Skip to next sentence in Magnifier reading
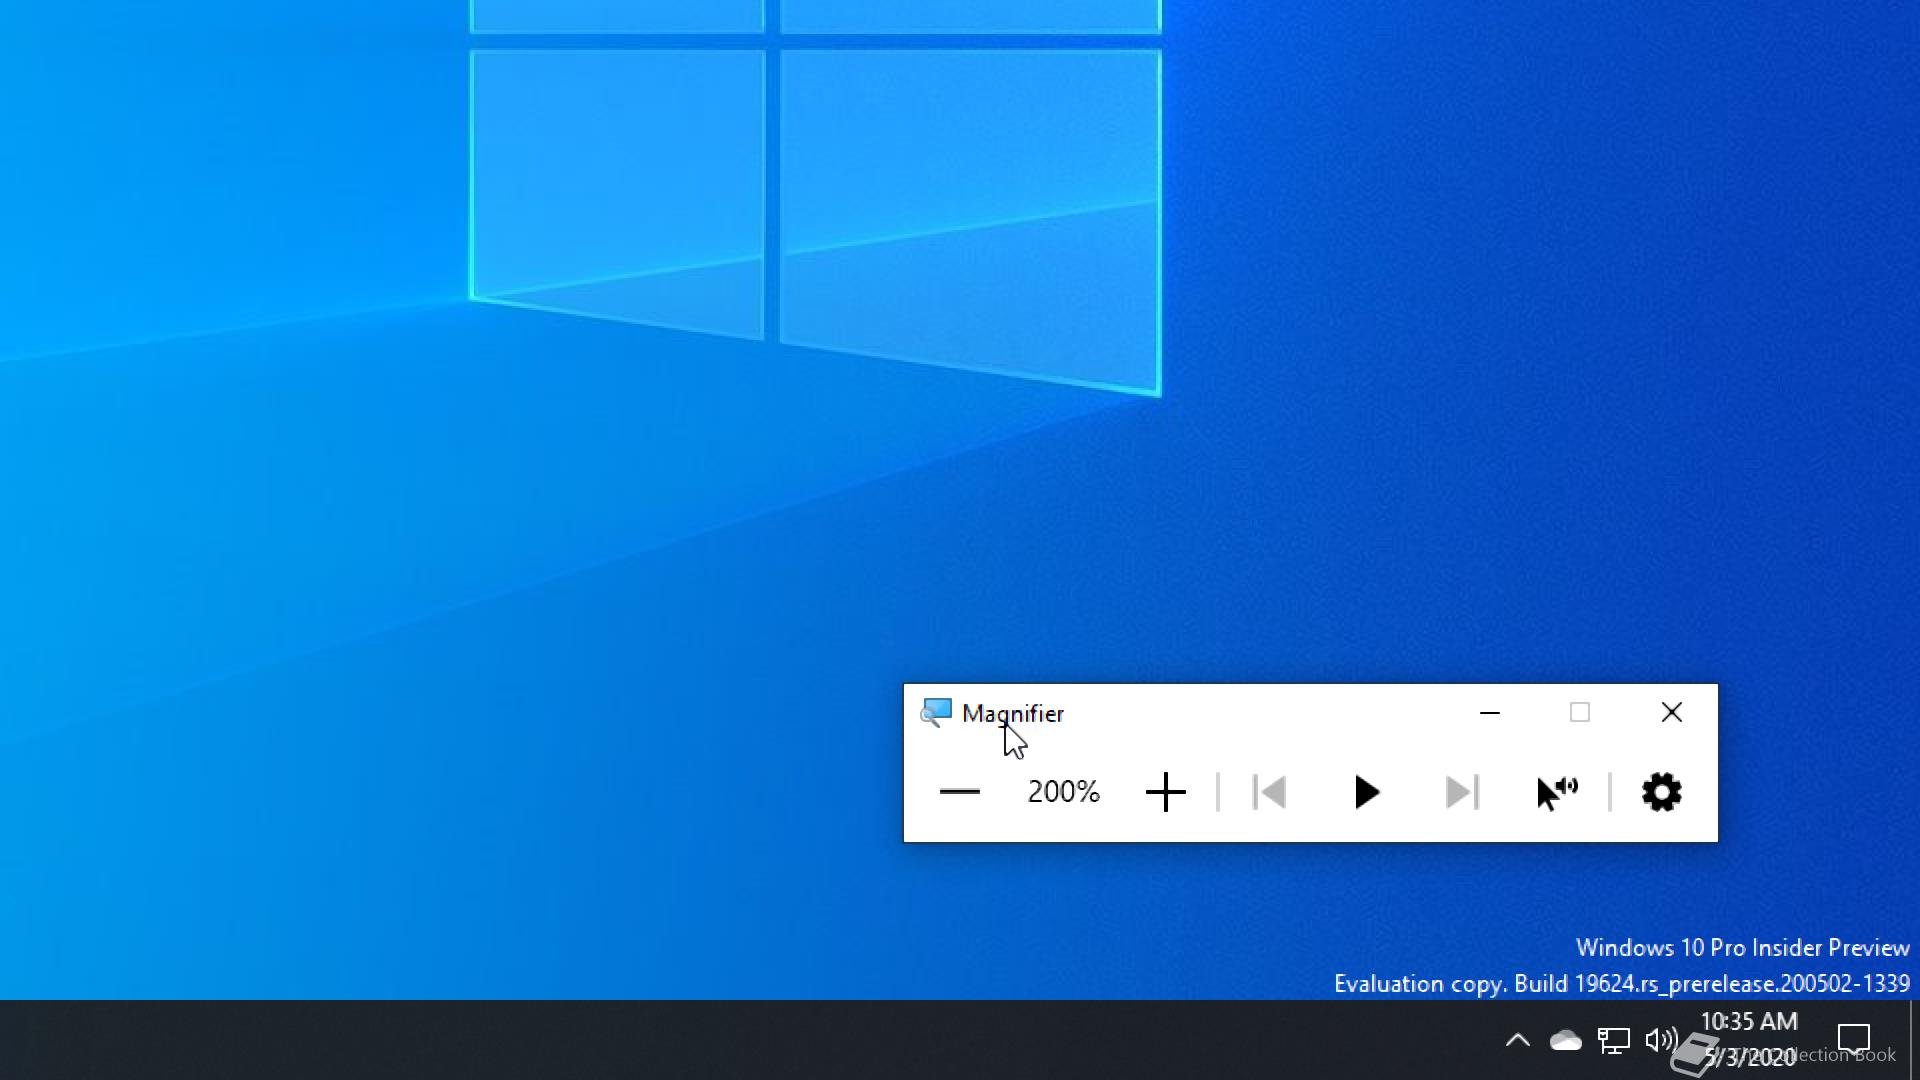This screenshot has height=1080, width=1920. click(1461, 792)
